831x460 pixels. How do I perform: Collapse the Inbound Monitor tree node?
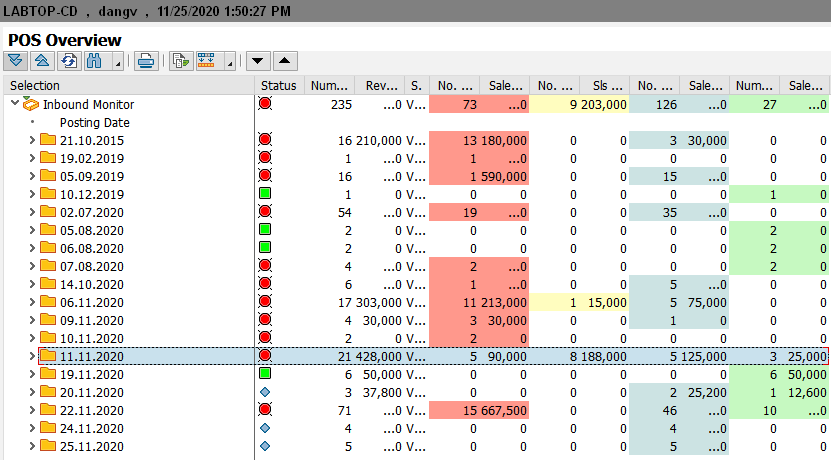point(14,104)
